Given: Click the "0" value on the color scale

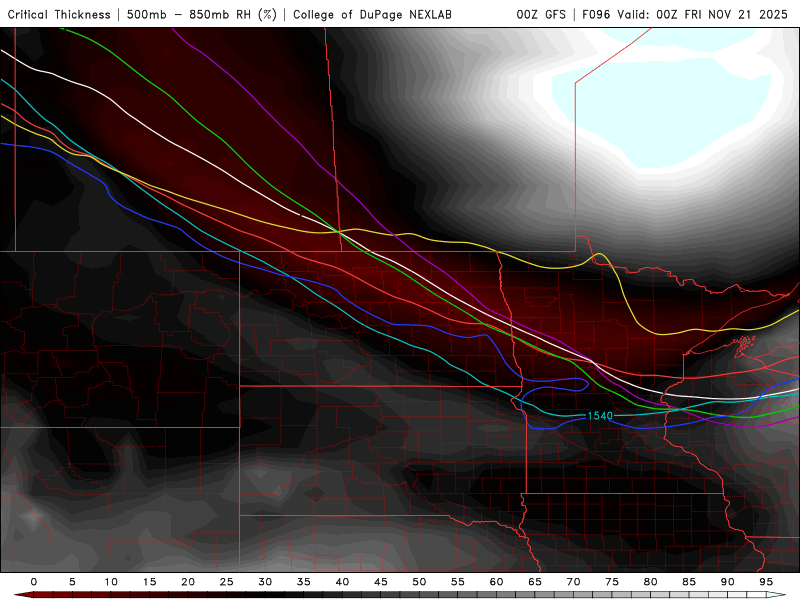Looking at the screenshot, I should pos(34,582).
